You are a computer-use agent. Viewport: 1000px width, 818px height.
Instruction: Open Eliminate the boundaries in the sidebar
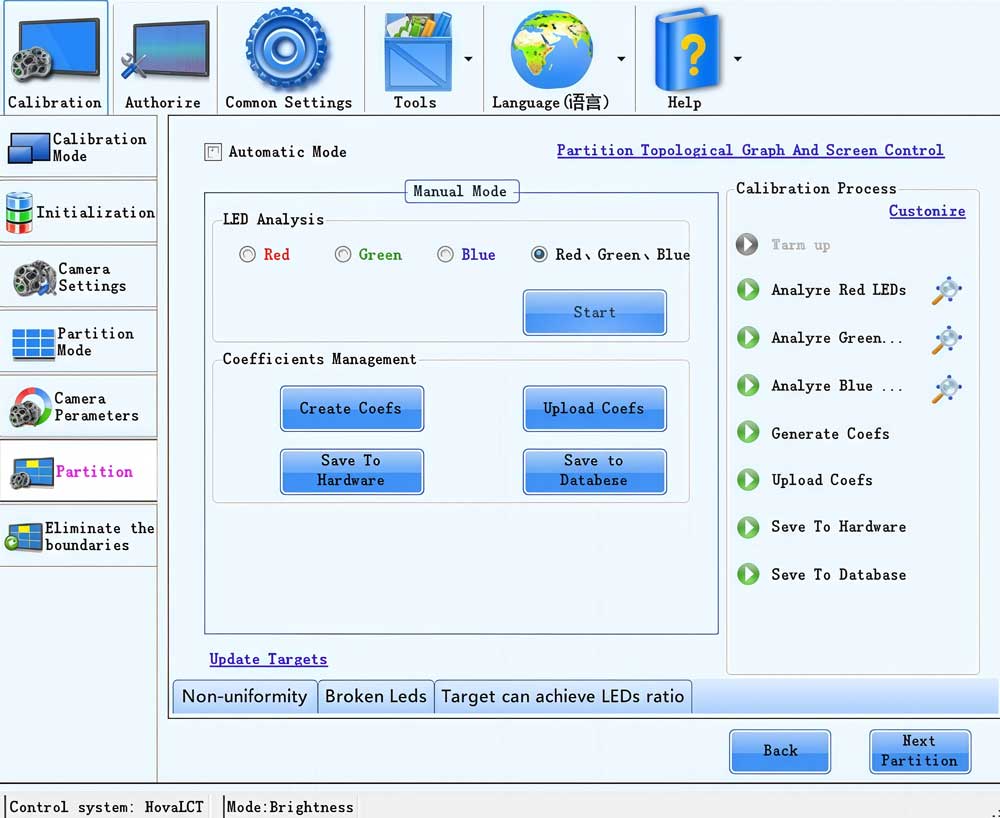pos(78,536)
